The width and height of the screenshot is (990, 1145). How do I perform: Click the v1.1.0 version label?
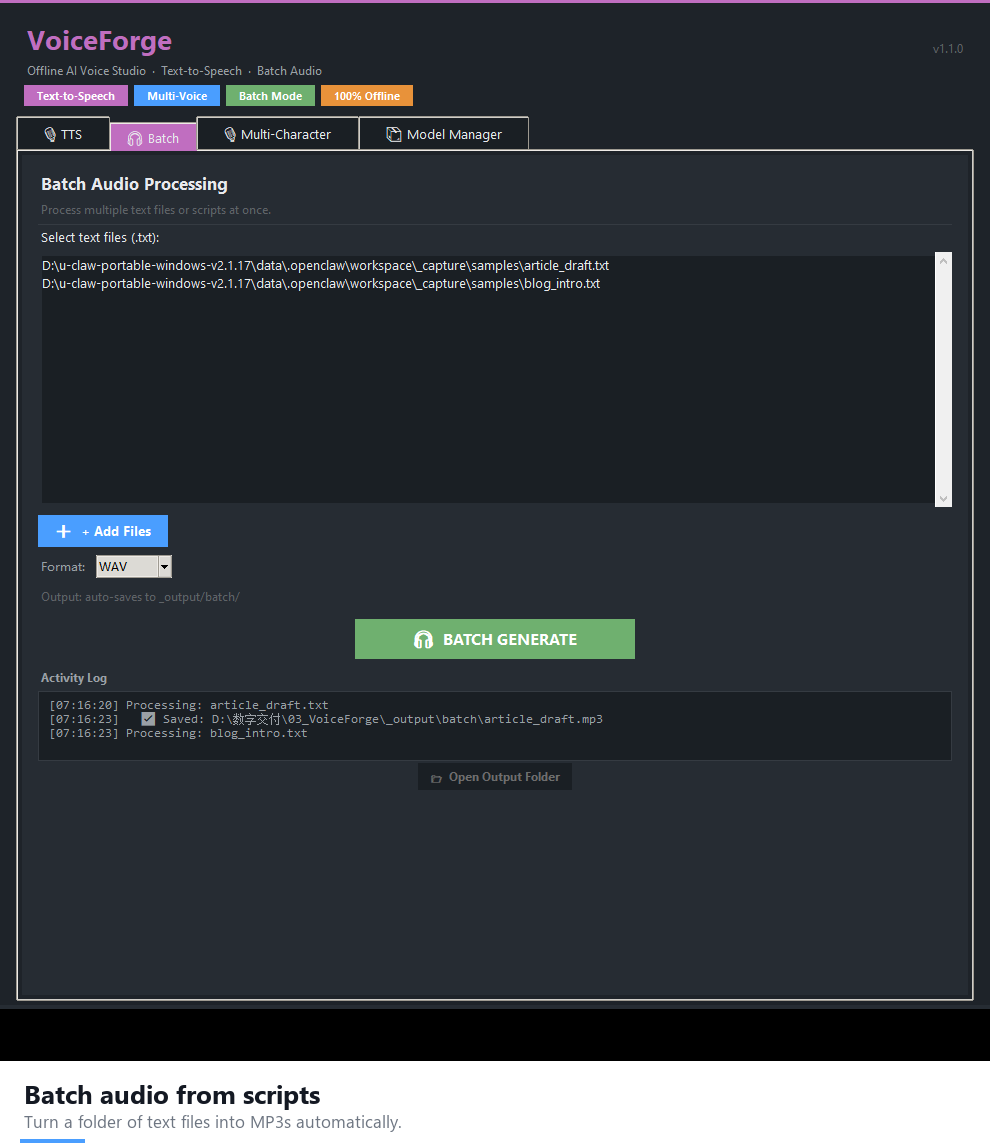coord(948,49)
